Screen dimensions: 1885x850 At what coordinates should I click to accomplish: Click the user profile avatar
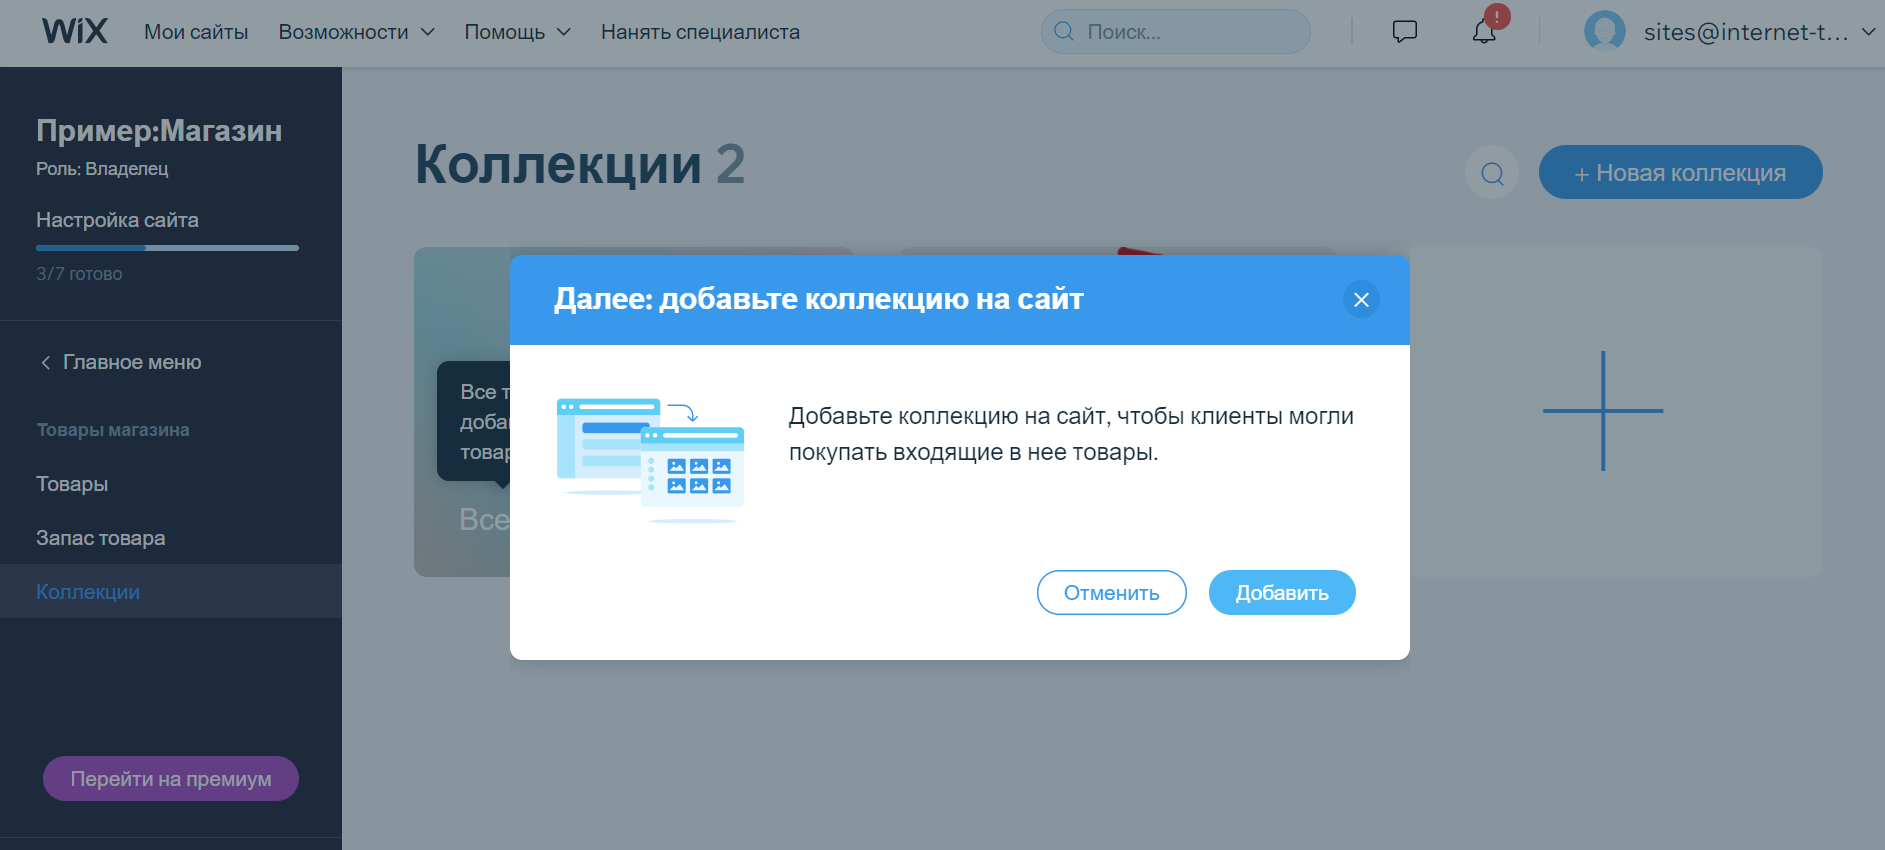pyautogui.click(x=1604, y=32)
